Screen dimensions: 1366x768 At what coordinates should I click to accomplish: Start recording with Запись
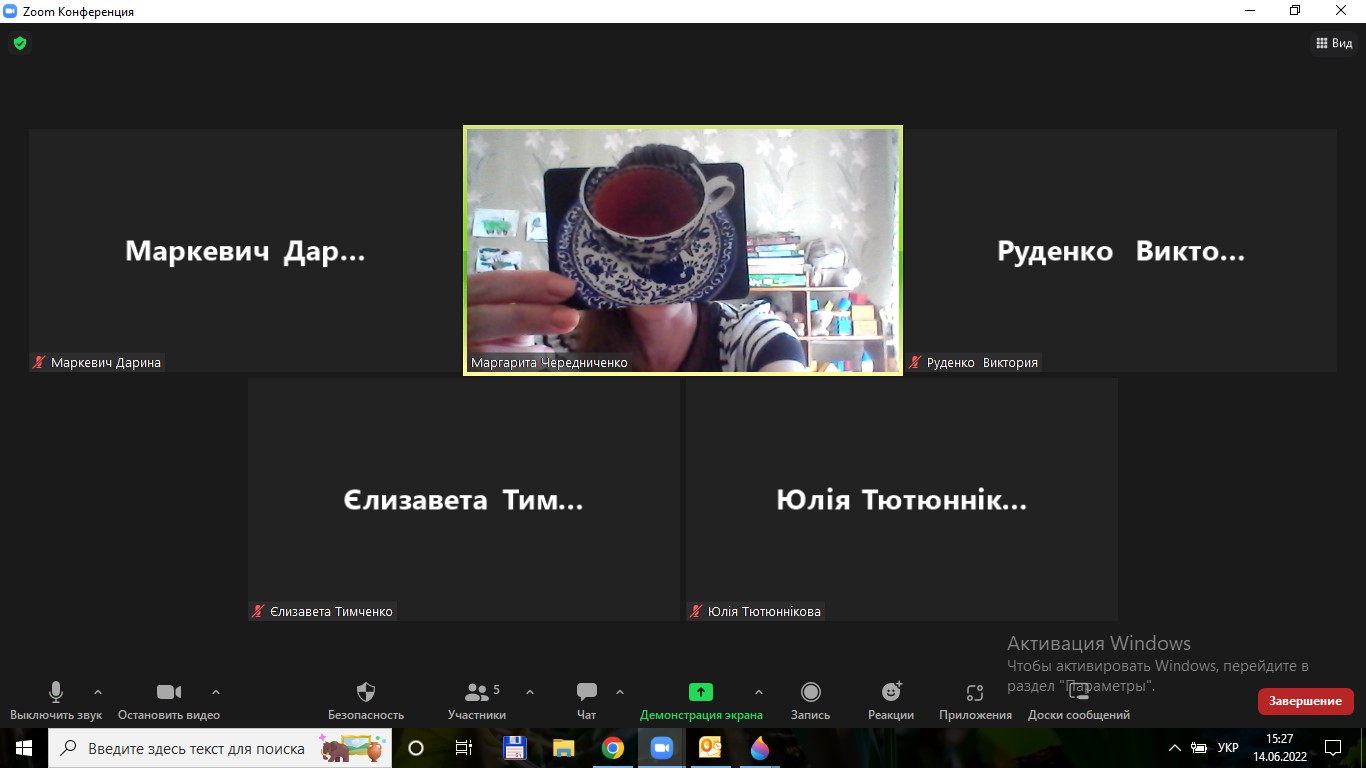click(x=811, y=700)
